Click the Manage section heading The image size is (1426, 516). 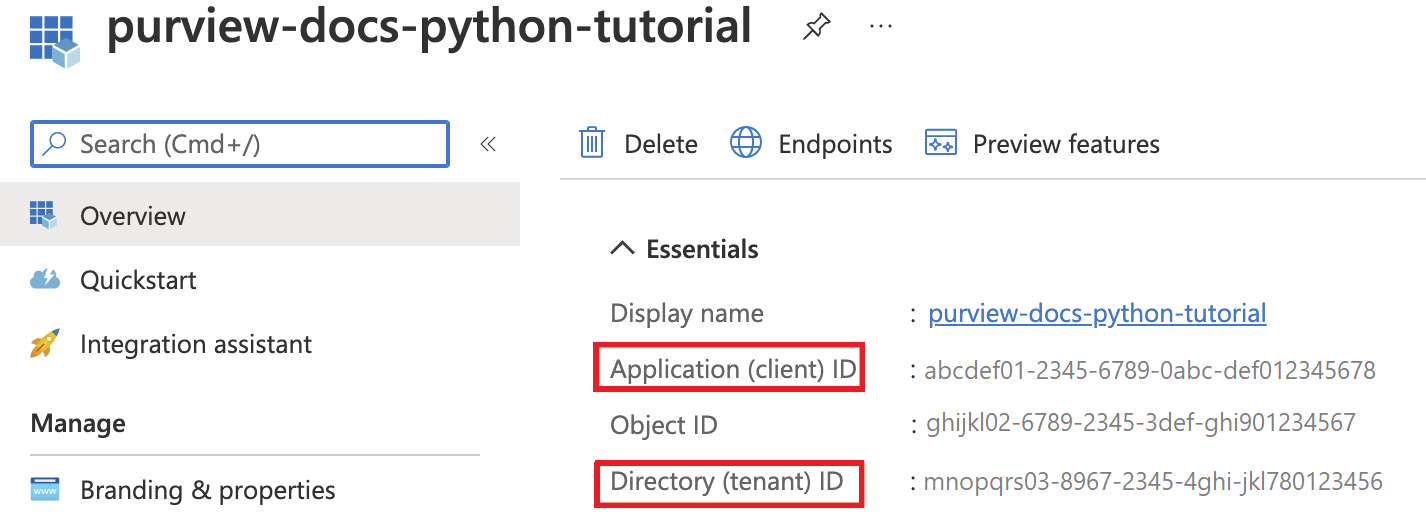pyautogui.click(x=78, y=423)
